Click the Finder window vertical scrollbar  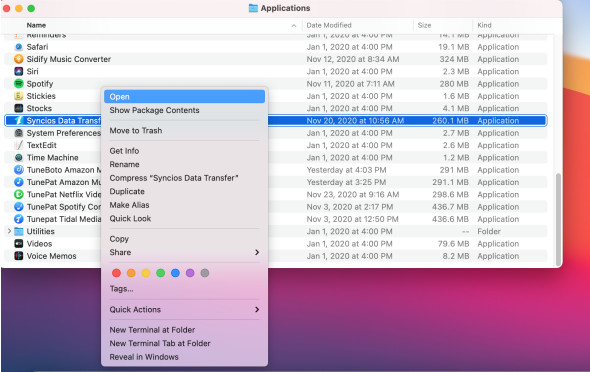[558, 219]
